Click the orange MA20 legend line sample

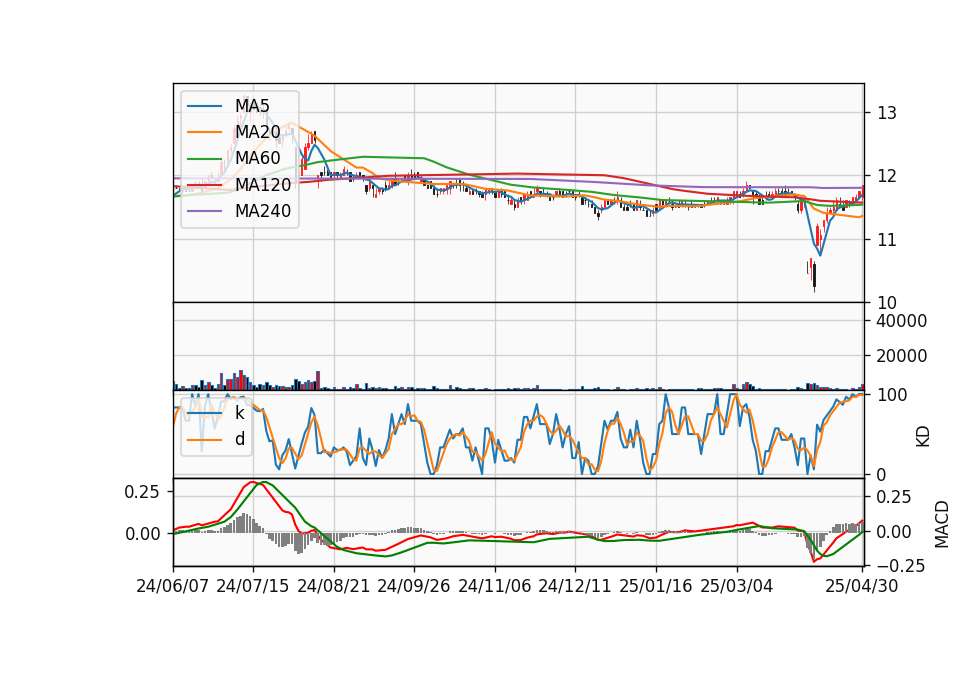tap(204, 133)
